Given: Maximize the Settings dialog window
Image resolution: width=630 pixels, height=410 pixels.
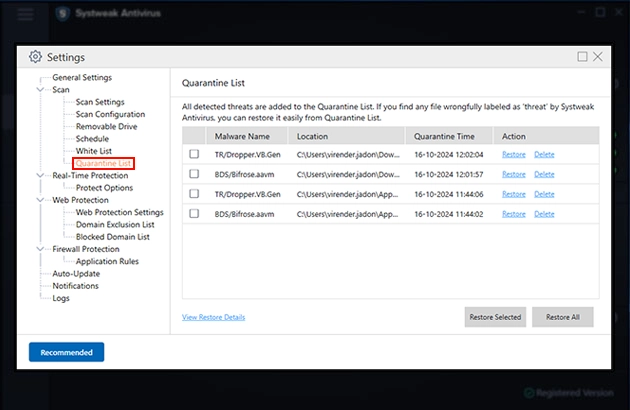Looking at the screenshot, I should tap(583, 57).
